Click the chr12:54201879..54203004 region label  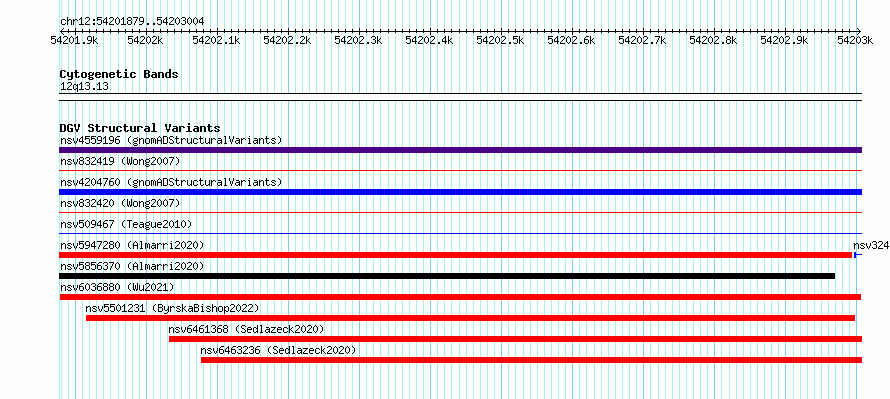[132, 22]
